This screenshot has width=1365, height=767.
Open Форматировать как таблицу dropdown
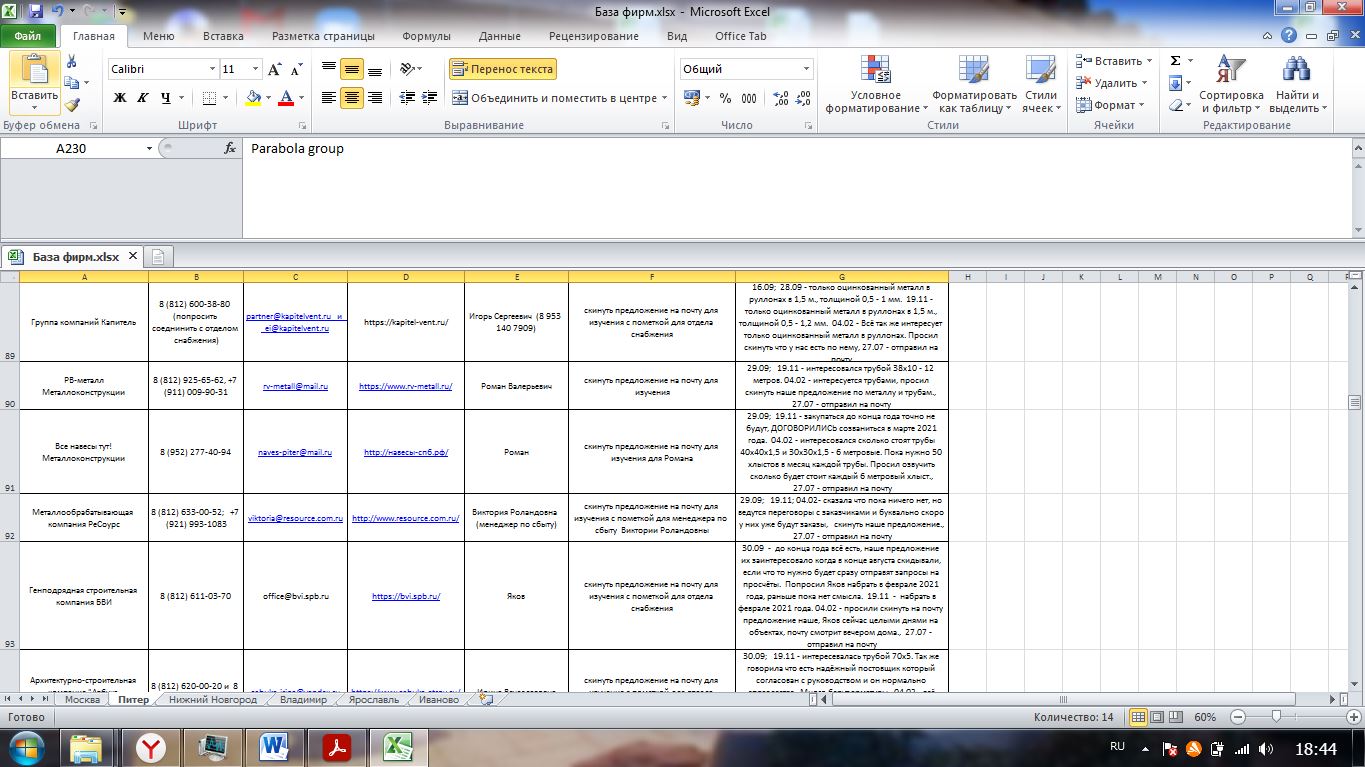tap(972, 85)
